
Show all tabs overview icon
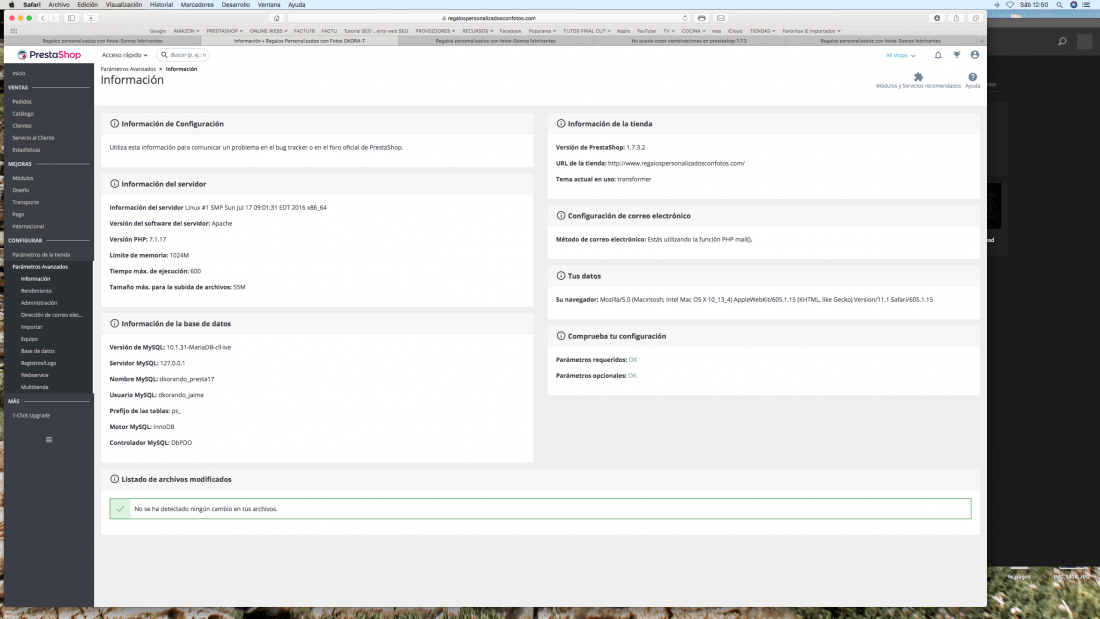(975, 18)
